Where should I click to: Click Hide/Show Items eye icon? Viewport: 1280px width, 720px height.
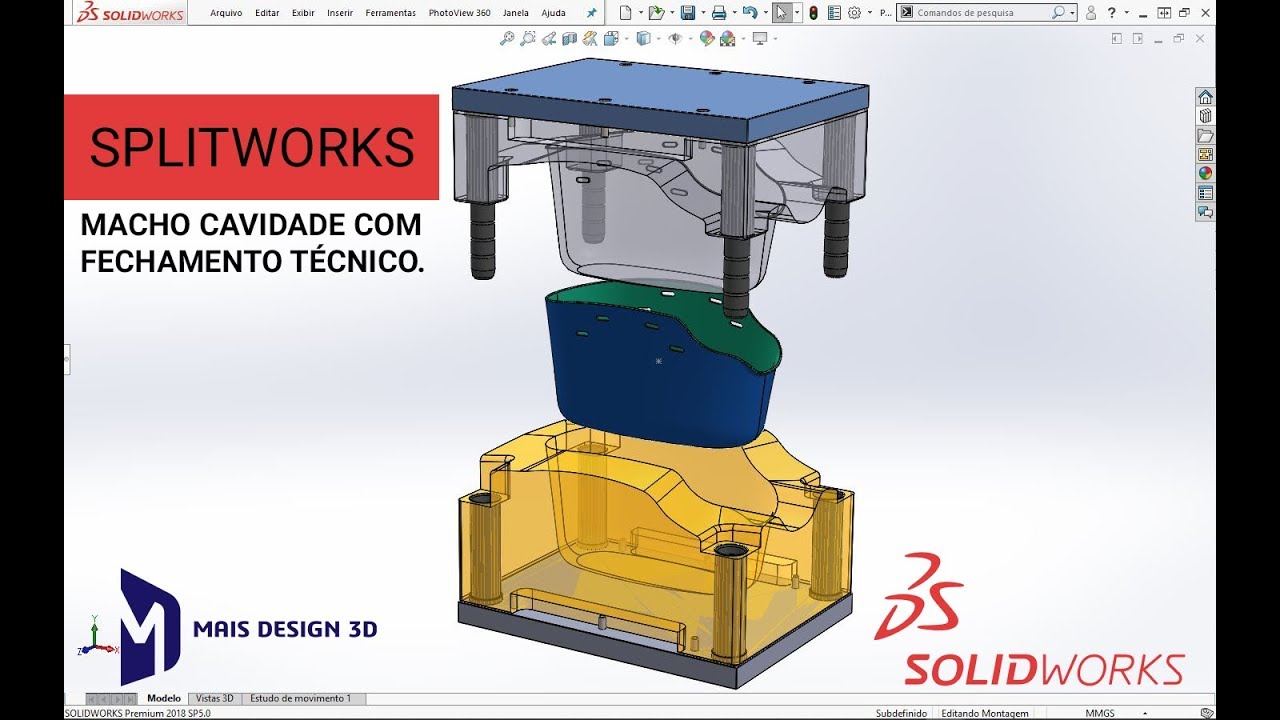pyautogui.click(x=675, y=38)
